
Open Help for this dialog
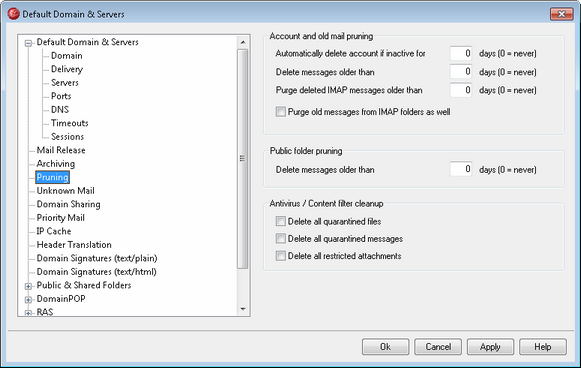tap(543, 347)
